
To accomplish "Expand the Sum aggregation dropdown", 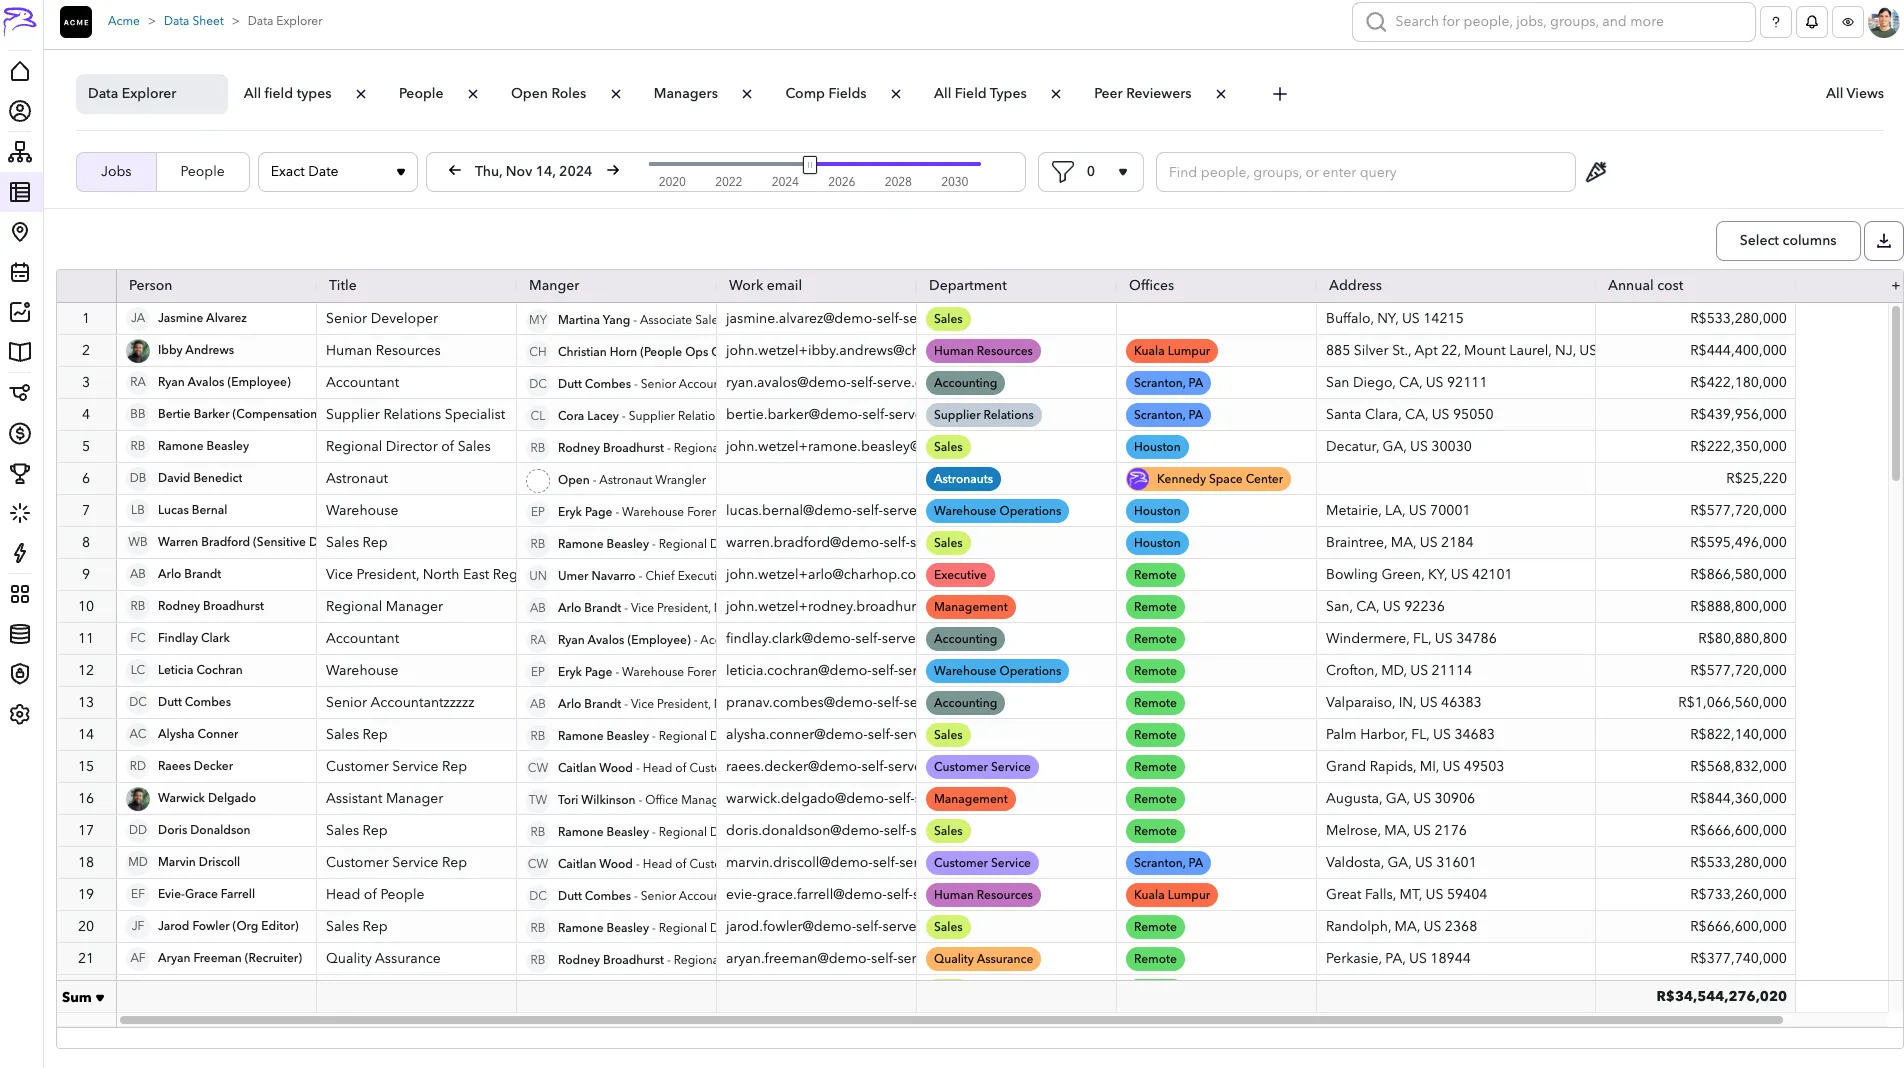I will [84, 997].
